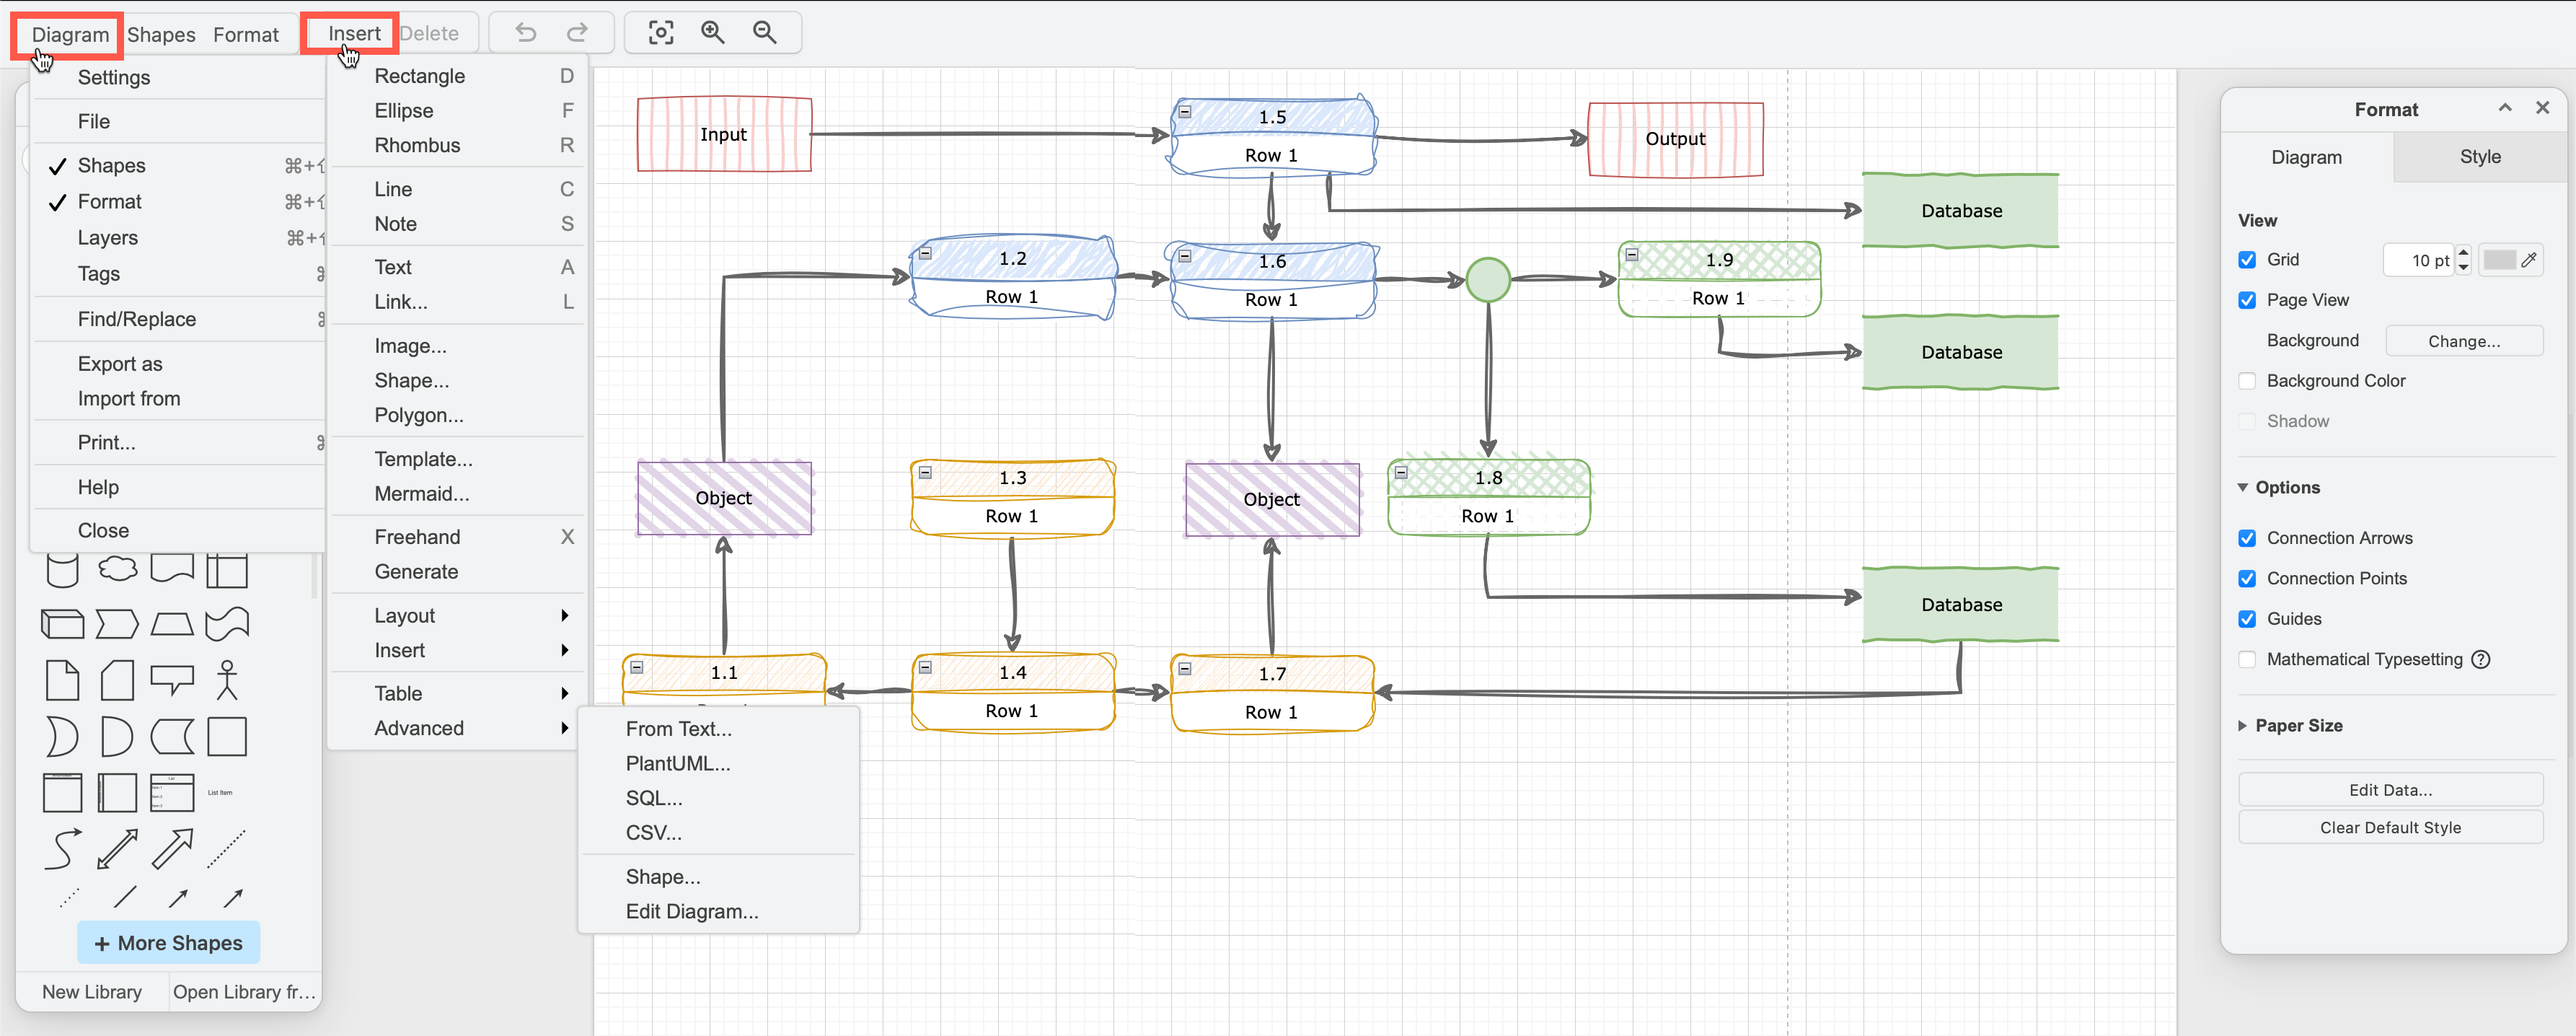
Task: Click the Change... background button
Action: pos(2464,341)
